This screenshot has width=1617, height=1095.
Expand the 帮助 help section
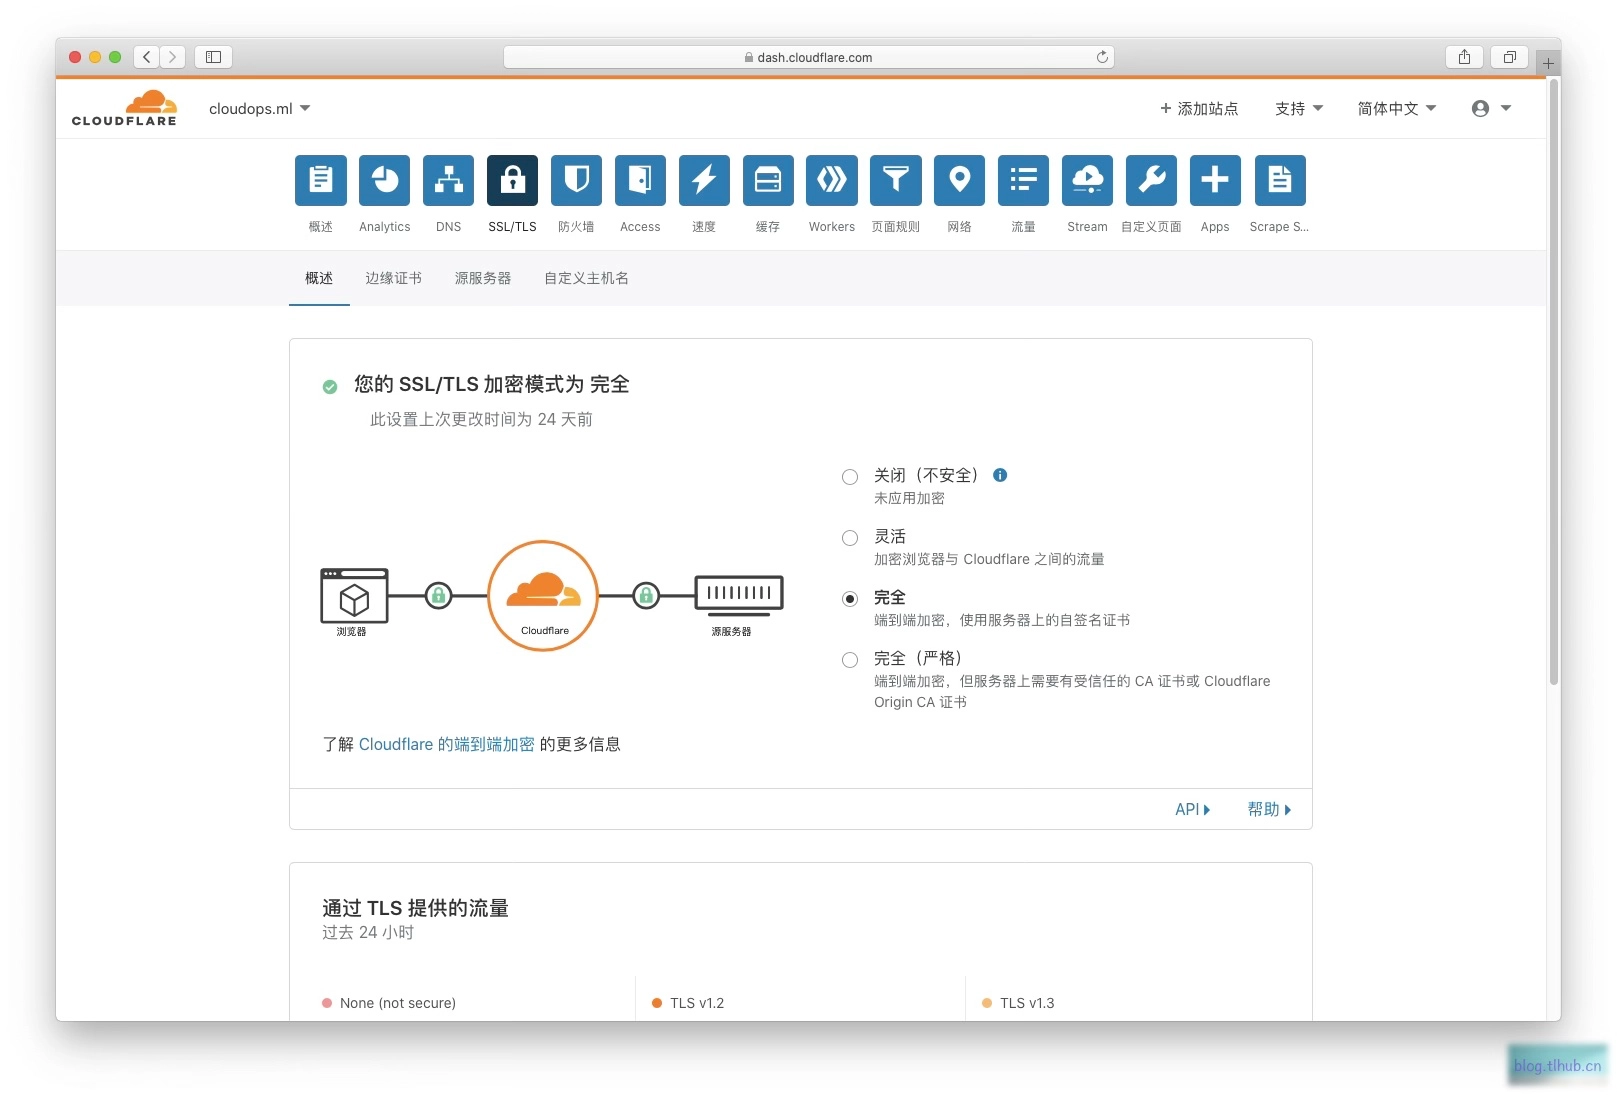click(1269, 809)
